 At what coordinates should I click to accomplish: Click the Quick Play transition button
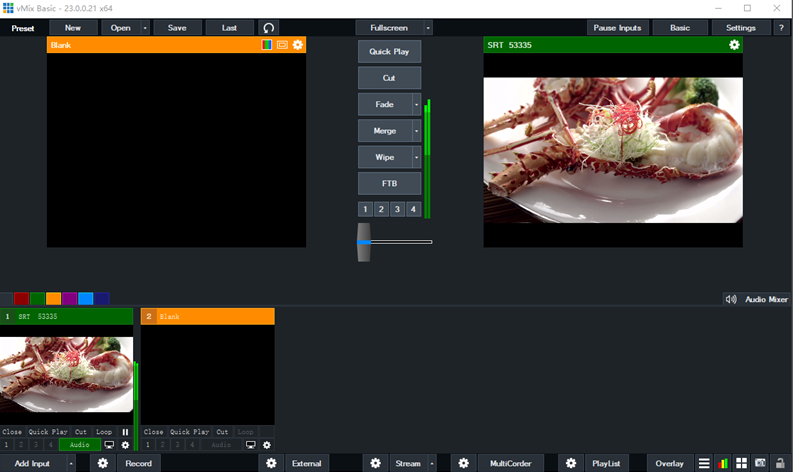[x=389, y=52]
